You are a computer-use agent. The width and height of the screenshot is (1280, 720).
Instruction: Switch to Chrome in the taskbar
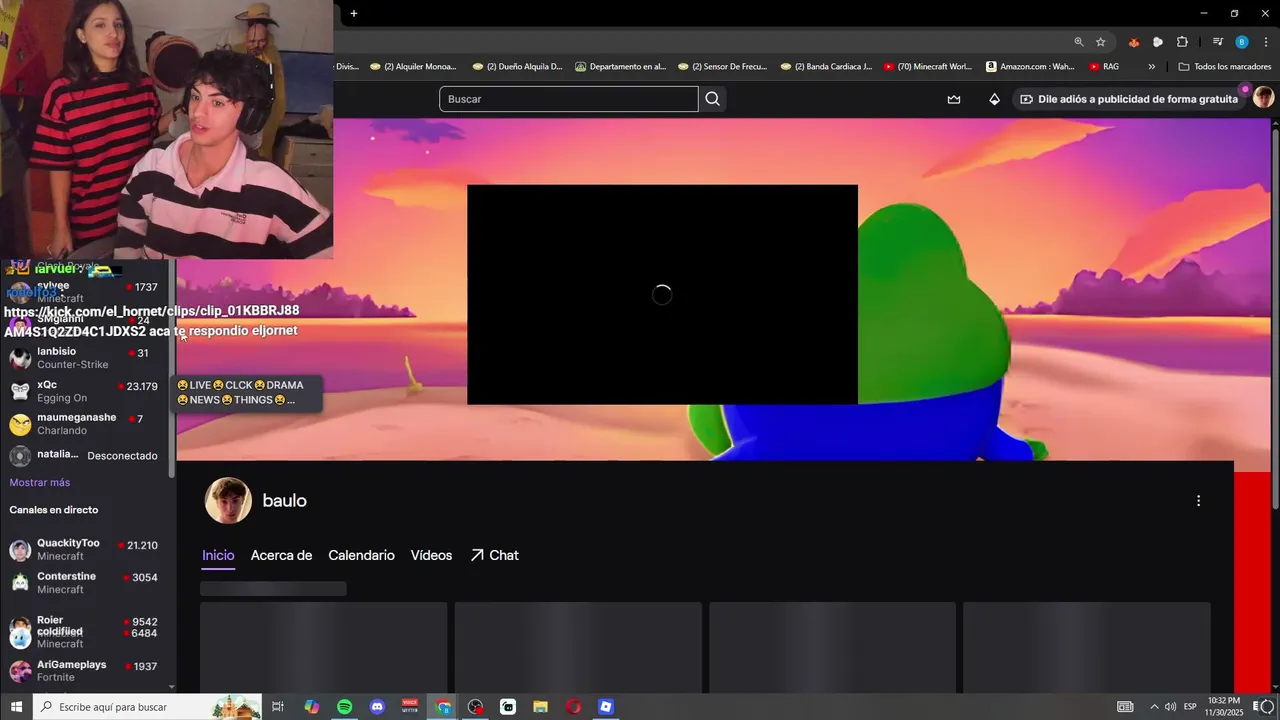pyautogui.click(x=443, y=707)
